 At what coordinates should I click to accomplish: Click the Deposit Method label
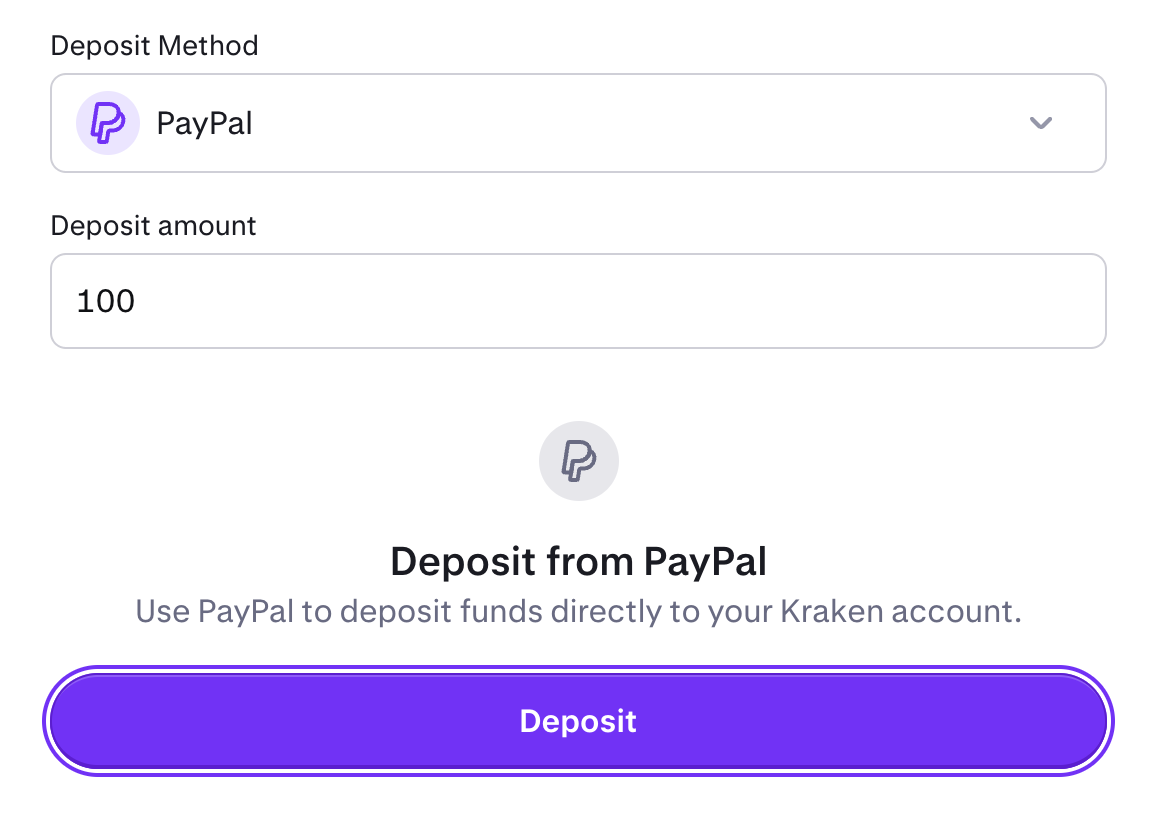click(x=154, y=45)
